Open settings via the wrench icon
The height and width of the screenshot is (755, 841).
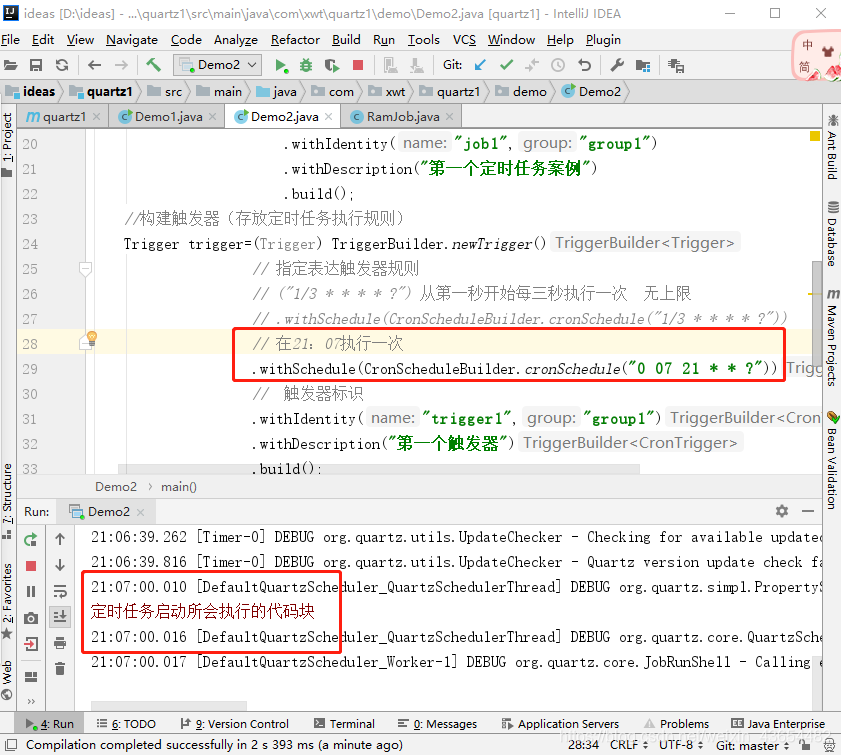click(x=617, y=65)
